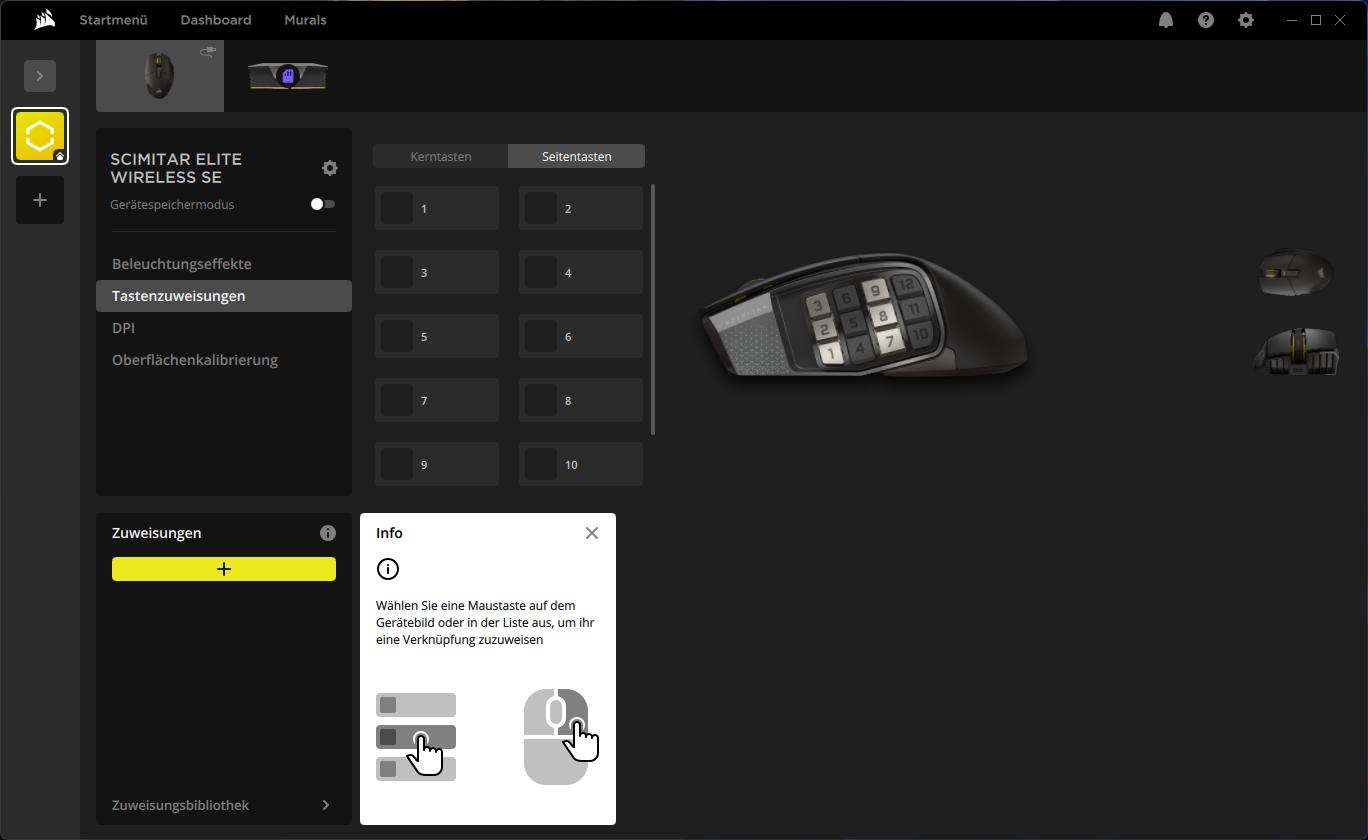Click the key list vertical scrollbar
1368x840 pixels.
point(653,309)
